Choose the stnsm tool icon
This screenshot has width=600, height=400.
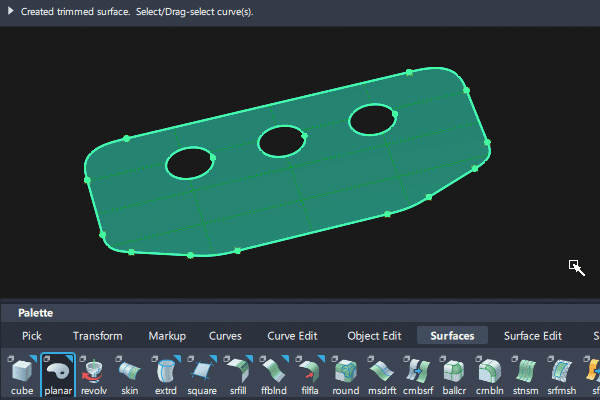tap(525, 375)
